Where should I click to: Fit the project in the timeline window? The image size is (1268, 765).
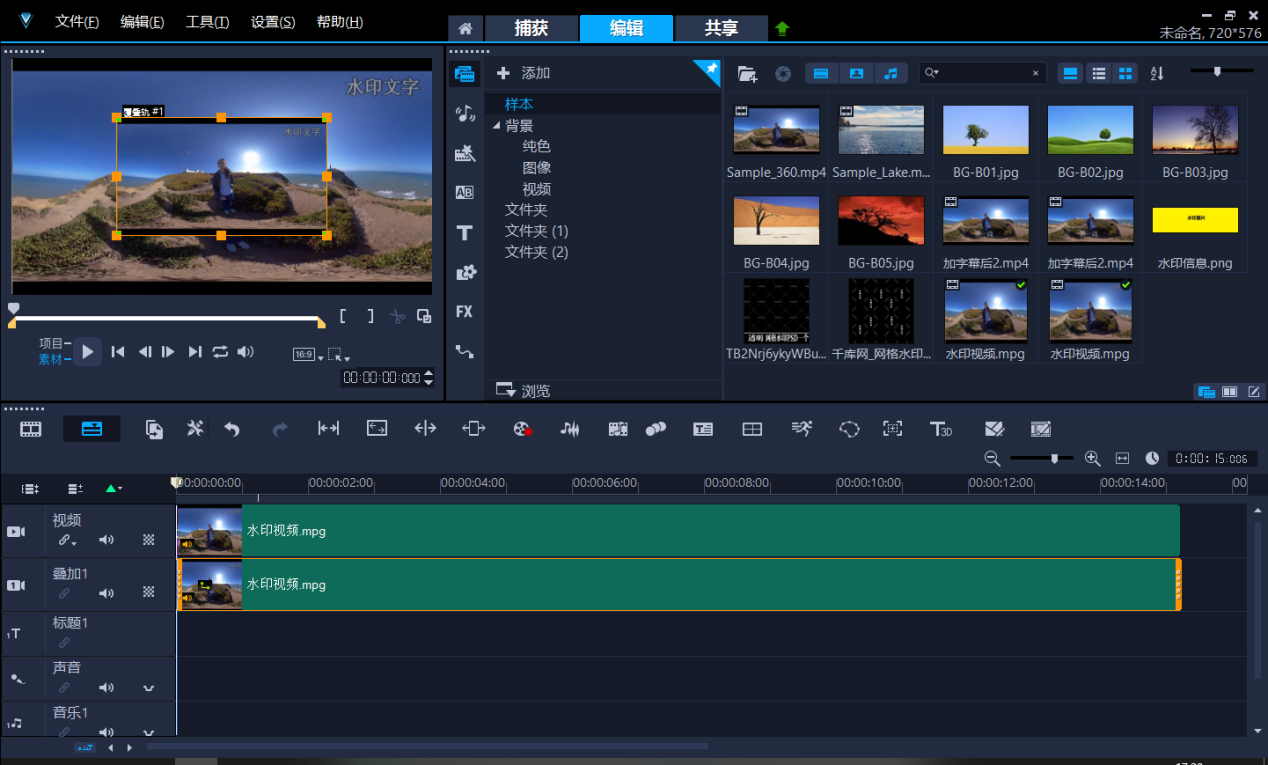pyautogui.click(x=1122, y=458)
